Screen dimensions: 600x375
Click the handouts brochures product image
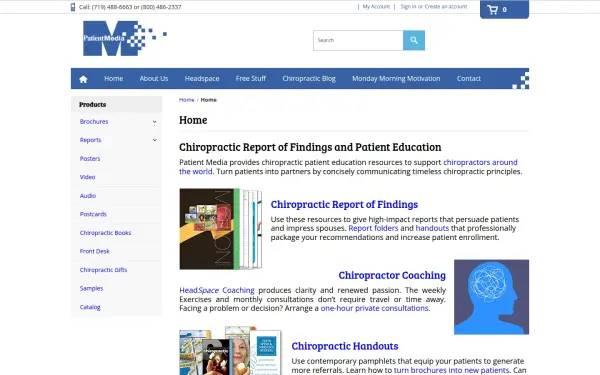[x=230, y=351]
